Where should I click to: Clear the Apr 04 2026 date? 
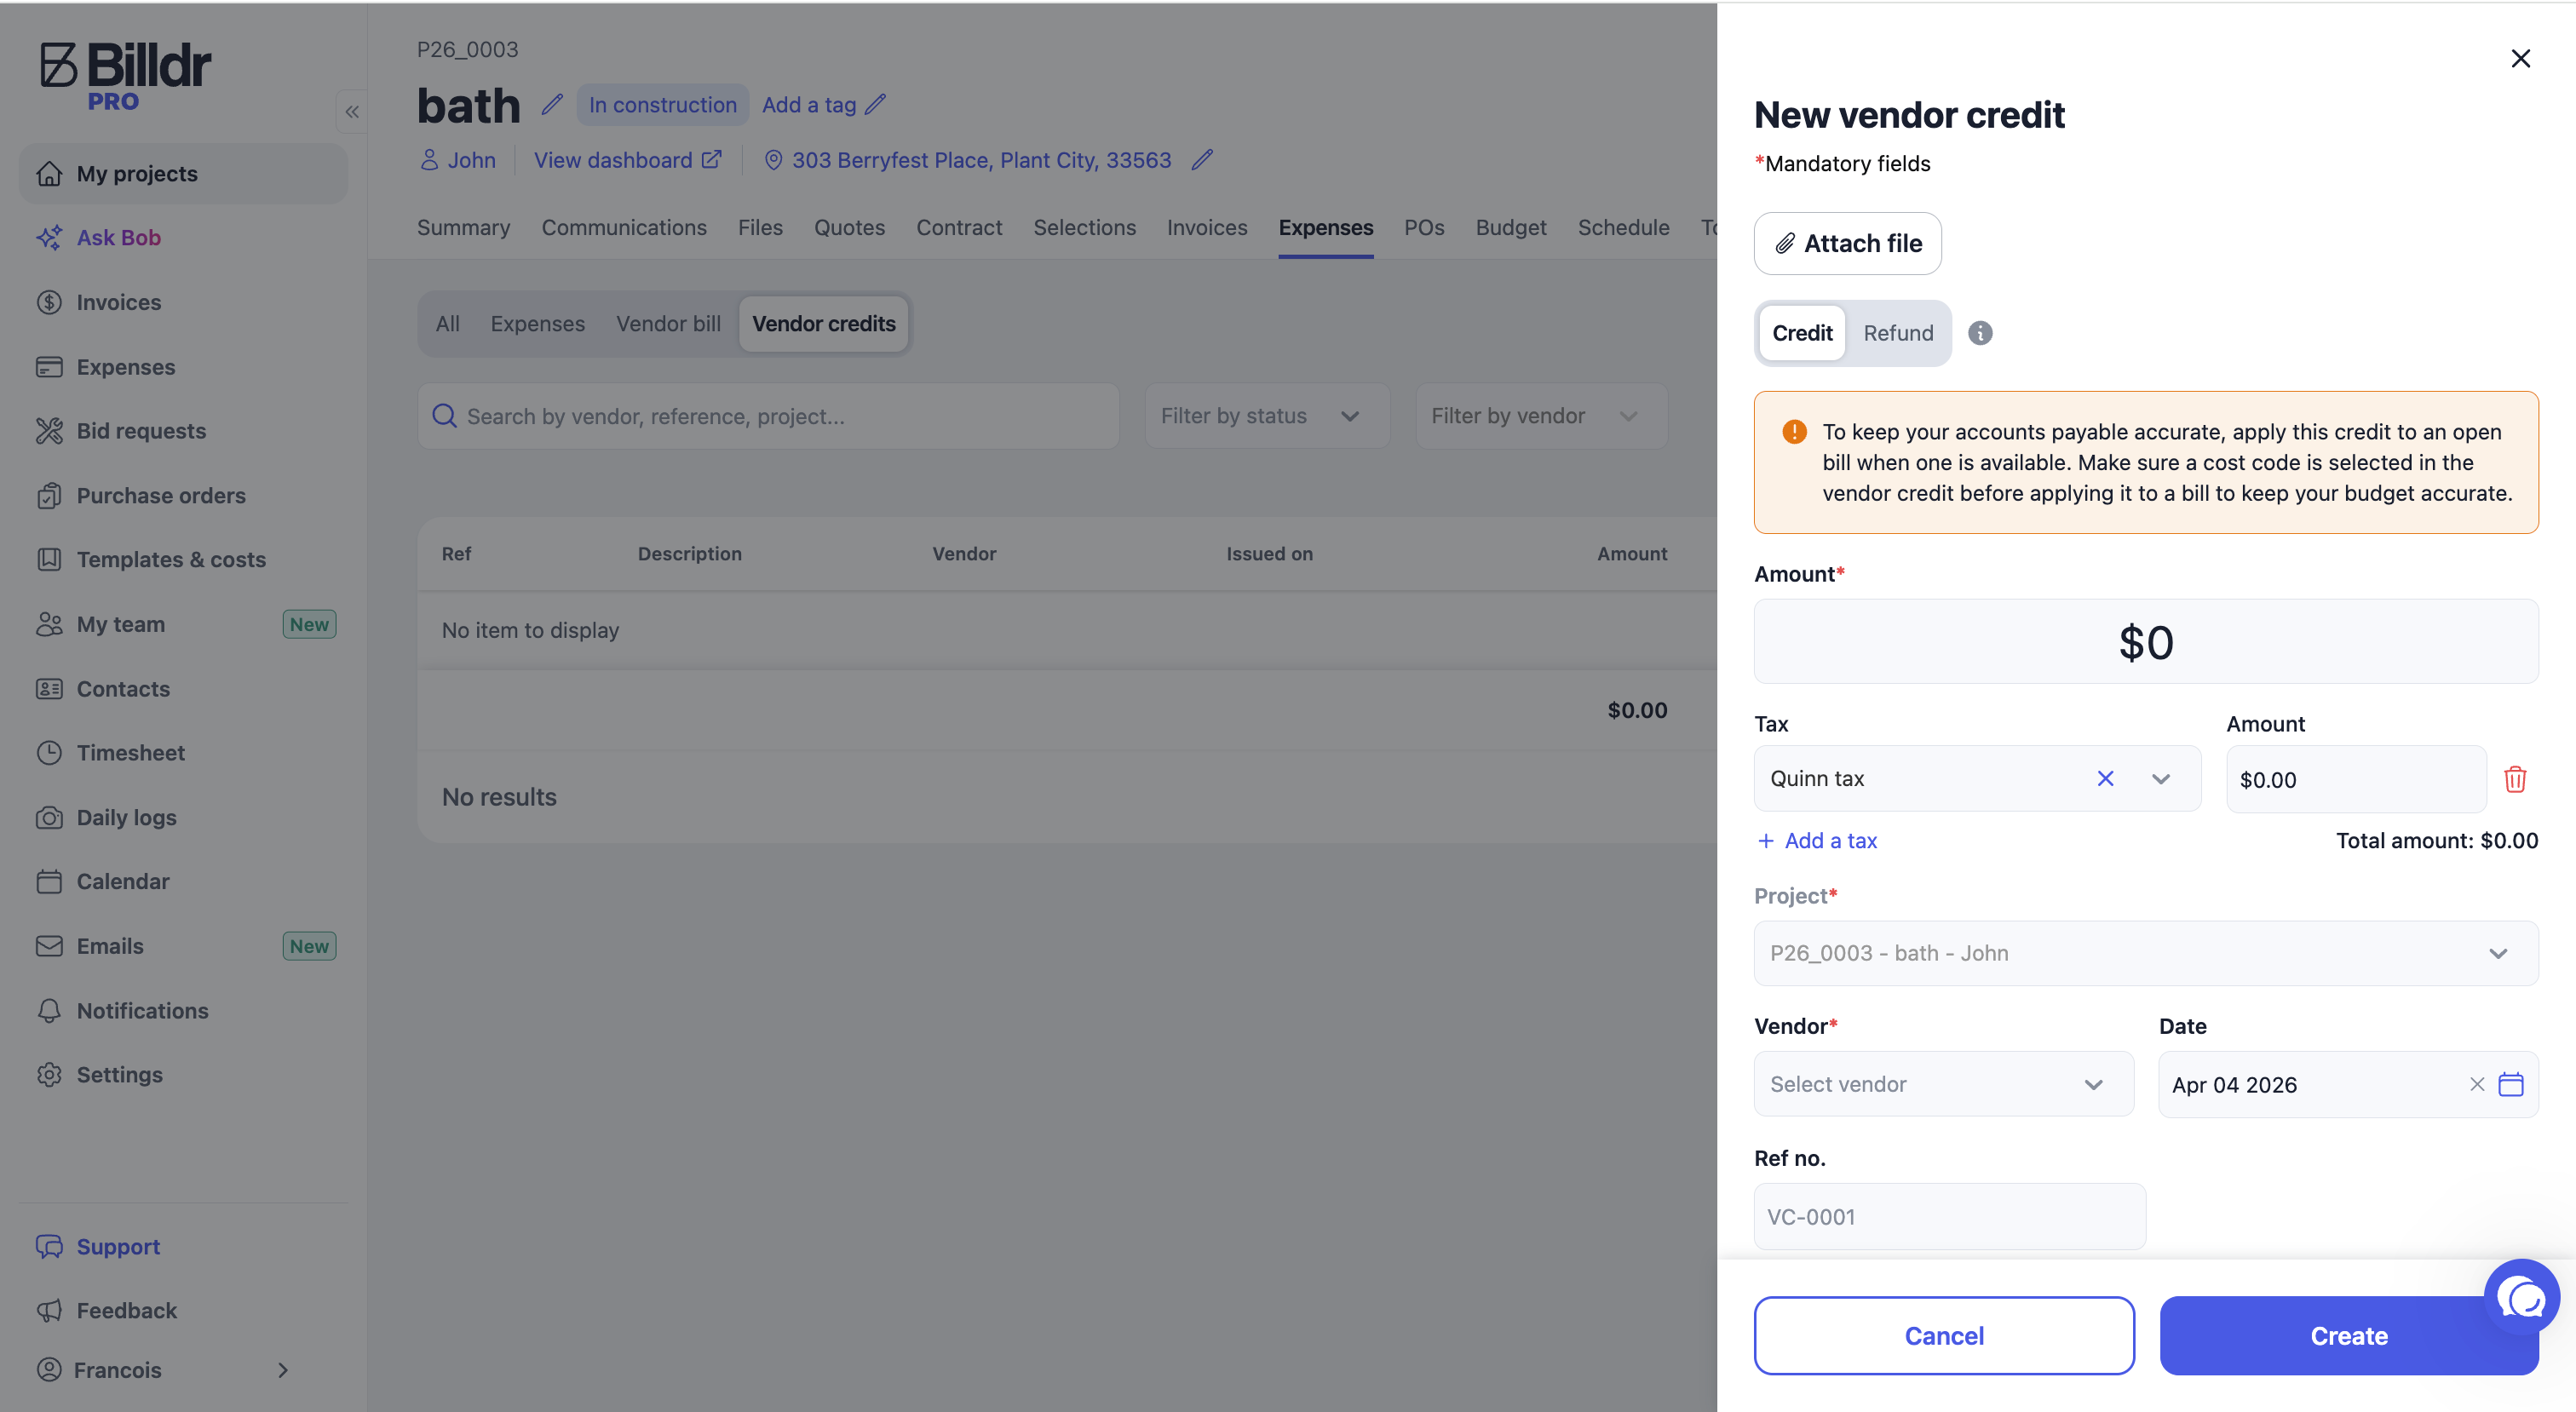click(x=2477, y=1084)
